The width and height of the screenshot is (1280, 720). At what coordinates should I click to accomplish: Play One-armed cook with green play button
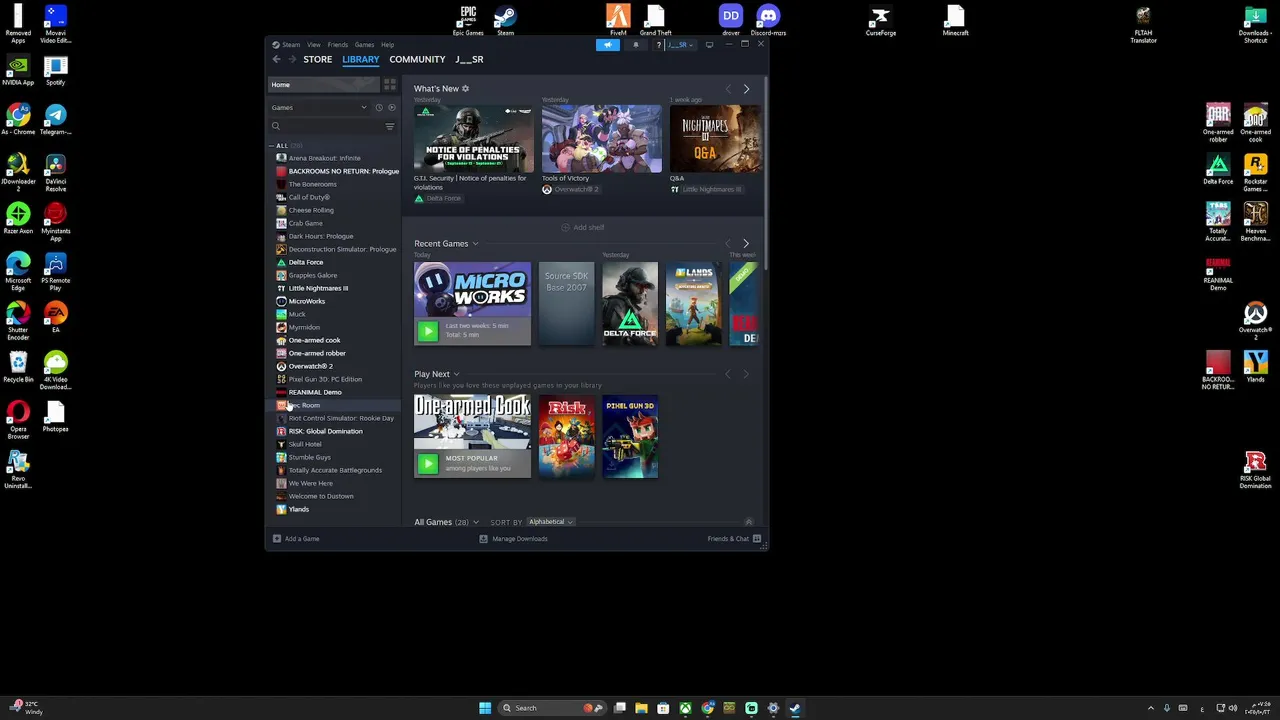click(428, 463)
